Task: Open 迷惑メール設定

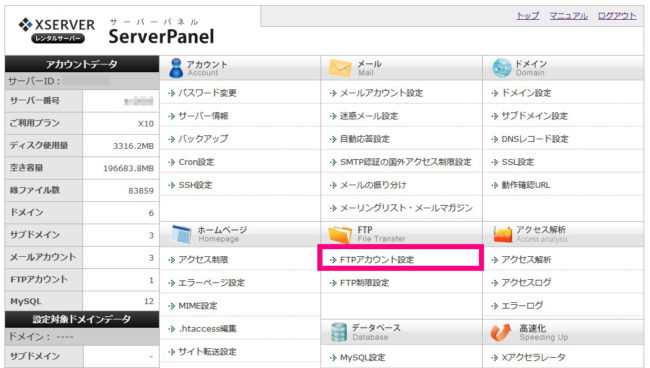Action: click(x=369, y=116)
